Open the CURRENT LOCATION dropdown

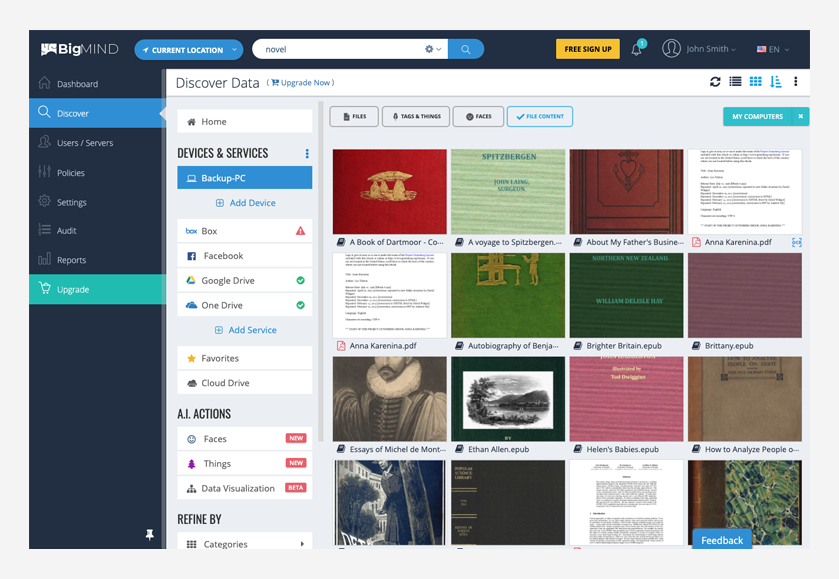(x=188, y=48)
